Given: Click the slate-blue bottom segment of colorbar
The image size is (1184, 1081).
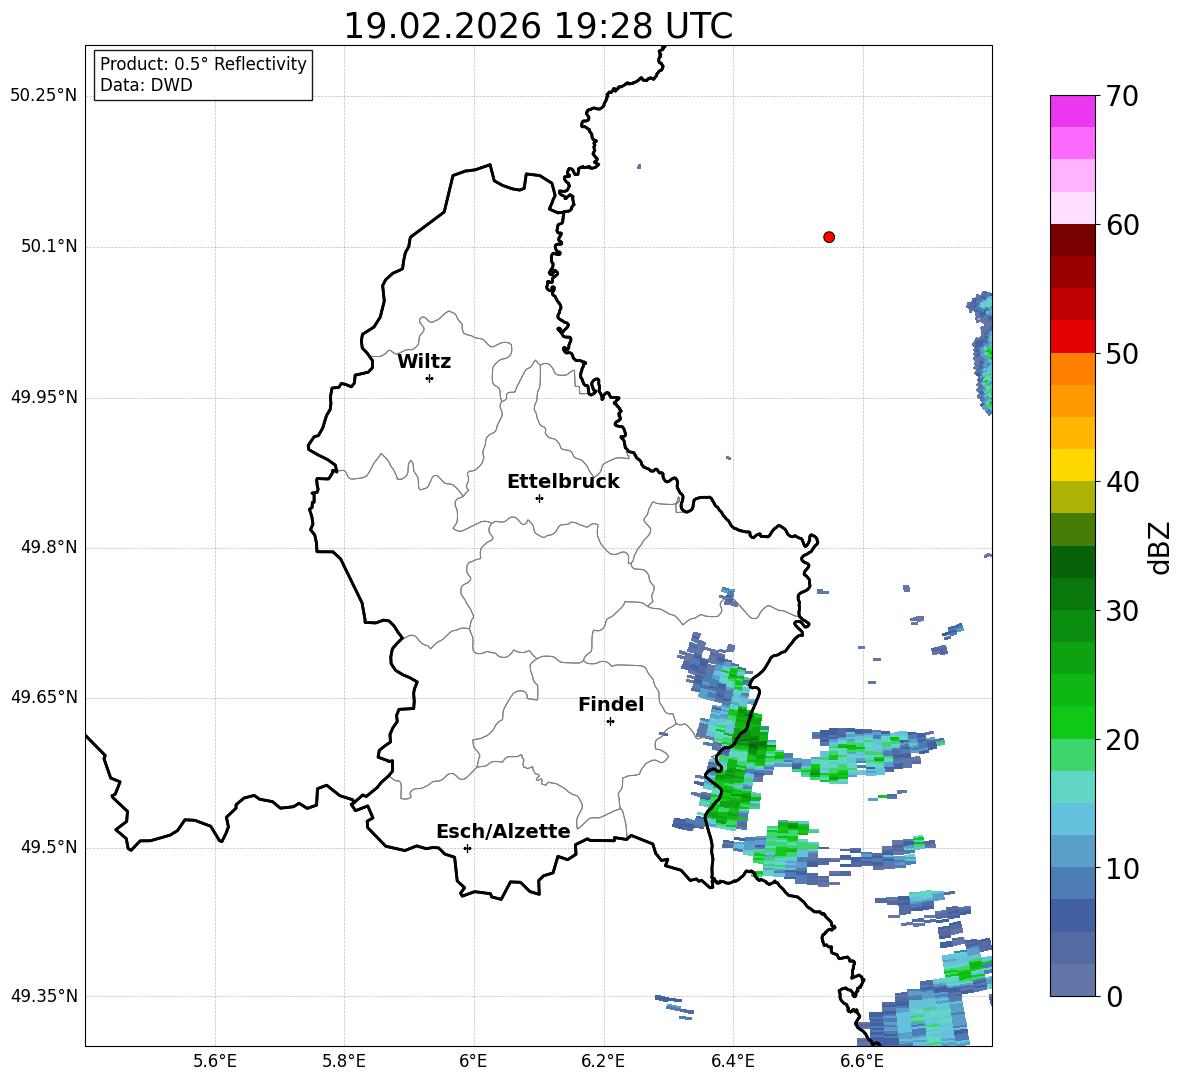Looking at the screenshot, I should click(x=1072, y=980).
